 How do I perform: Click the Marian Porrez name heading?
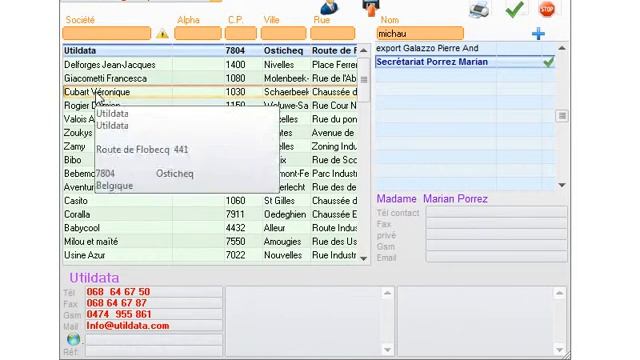[455, 199]
